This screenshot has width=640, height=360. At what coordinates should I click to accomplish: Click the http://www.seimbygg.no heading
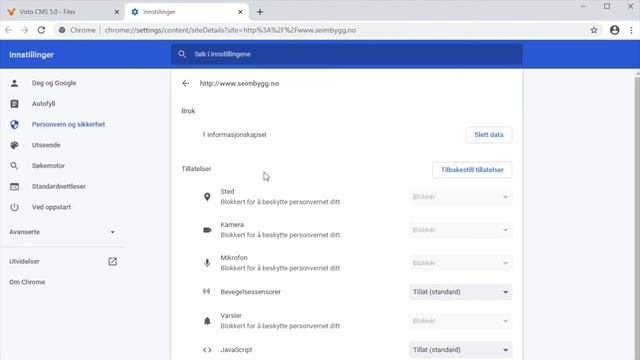coord(239,83)
